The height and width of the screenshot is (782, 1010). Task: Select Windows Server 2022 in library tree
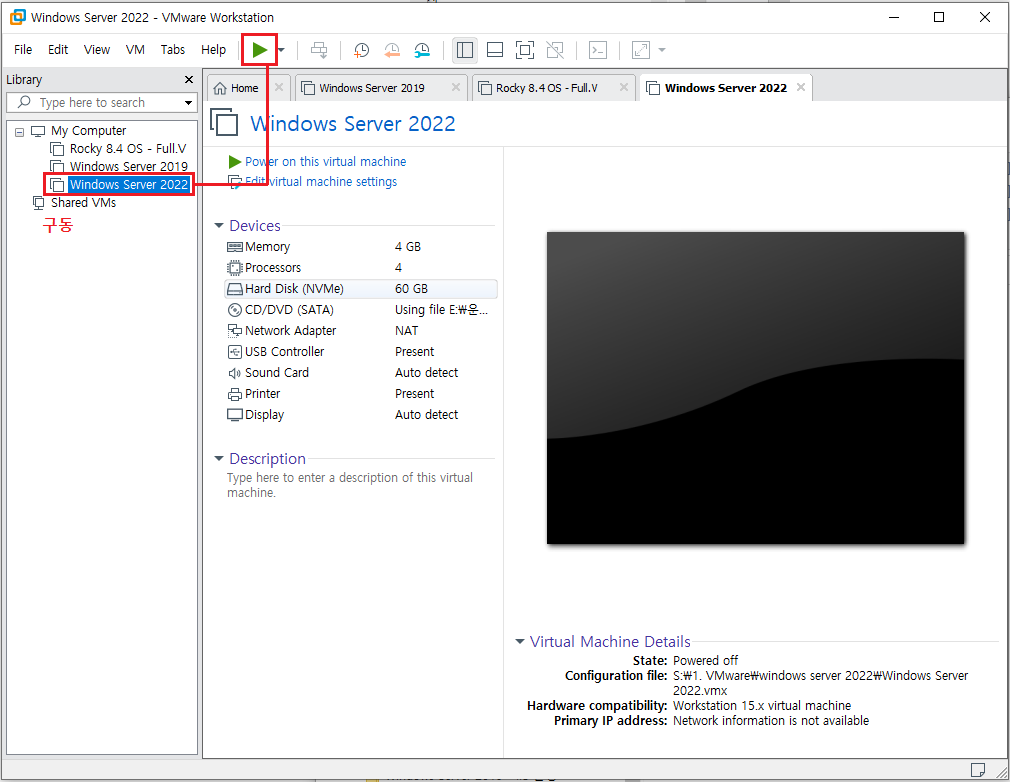(129, 184)
